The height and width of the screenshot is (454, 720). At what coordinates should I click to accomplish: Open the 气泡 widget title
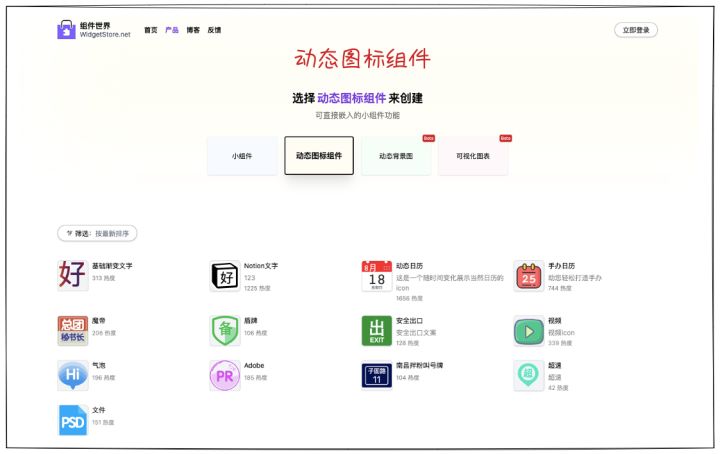[x=99, y=365]
